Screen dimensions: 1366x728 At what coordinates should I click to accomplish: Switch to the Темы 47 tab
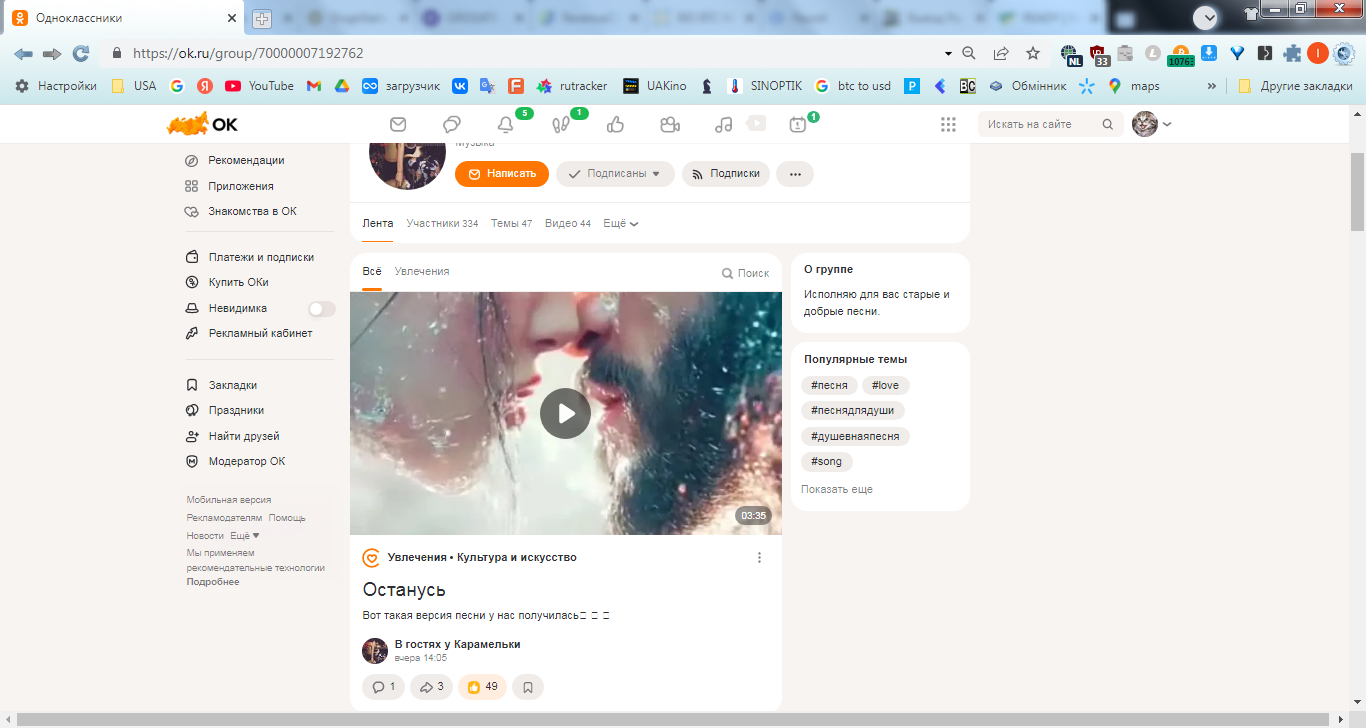pos(511,223)
